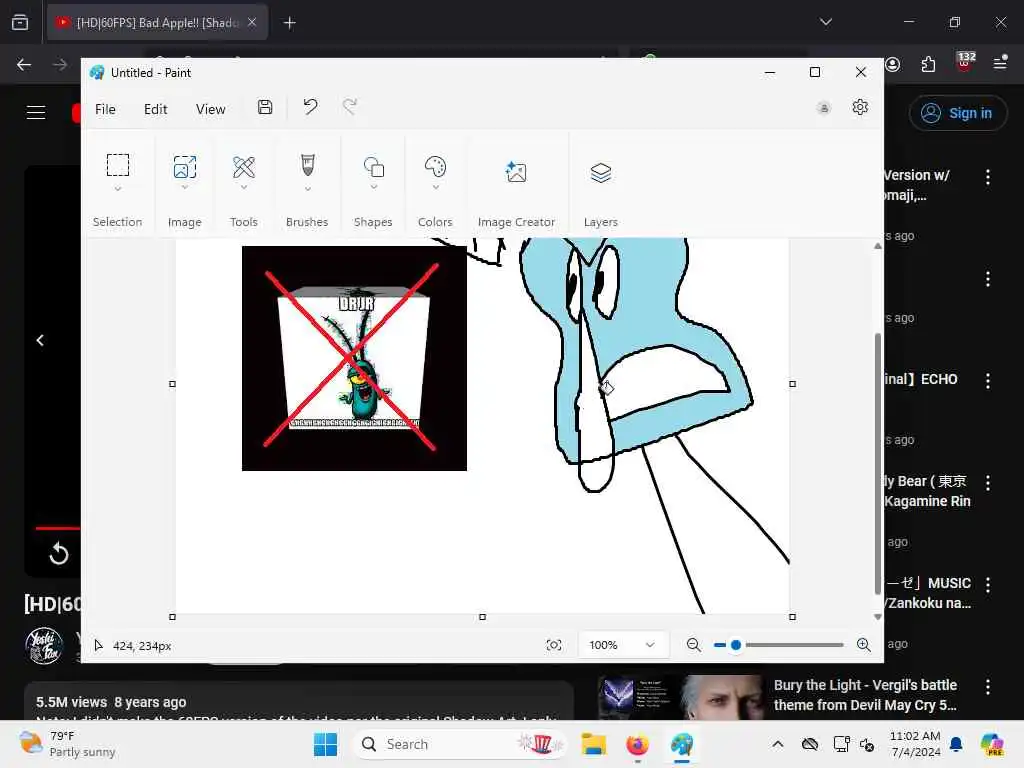Expand the Shapes options chevron
The image size is (1024, 768).
[x=374, y=187]
